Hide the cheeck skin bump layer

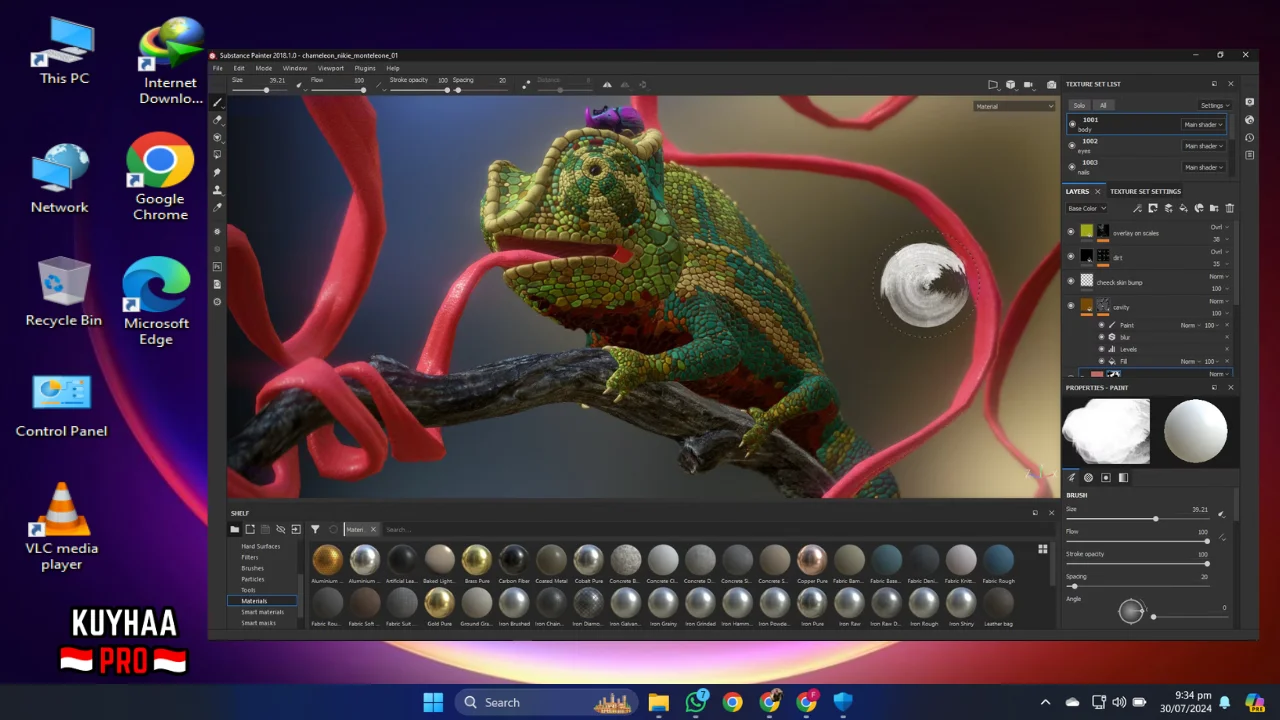[1071, 281]
